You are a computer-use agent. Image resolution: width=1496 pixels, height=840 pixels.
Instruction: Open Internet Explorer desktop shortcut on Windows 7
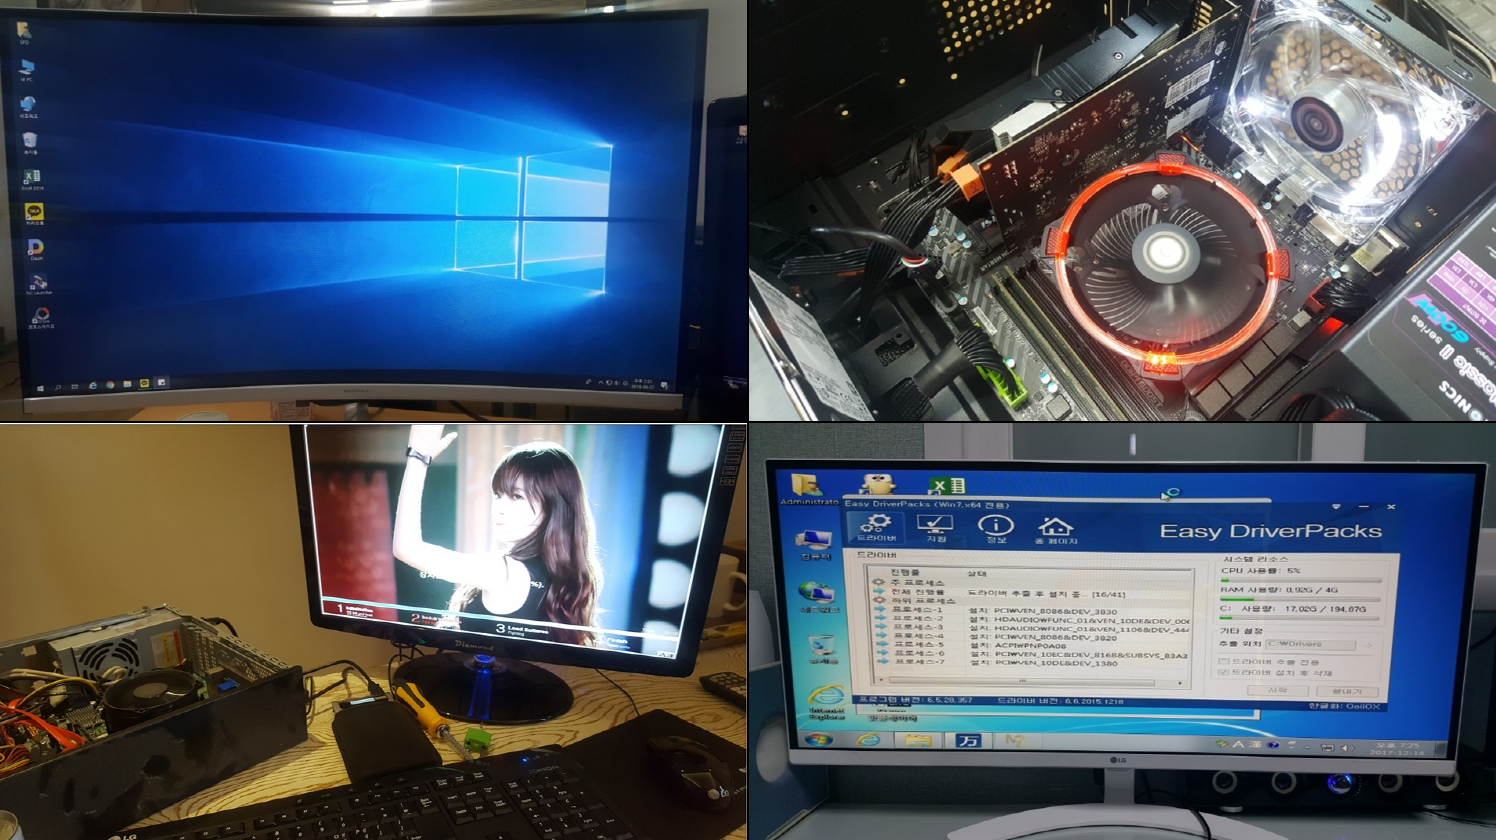[x=827, y=701]
